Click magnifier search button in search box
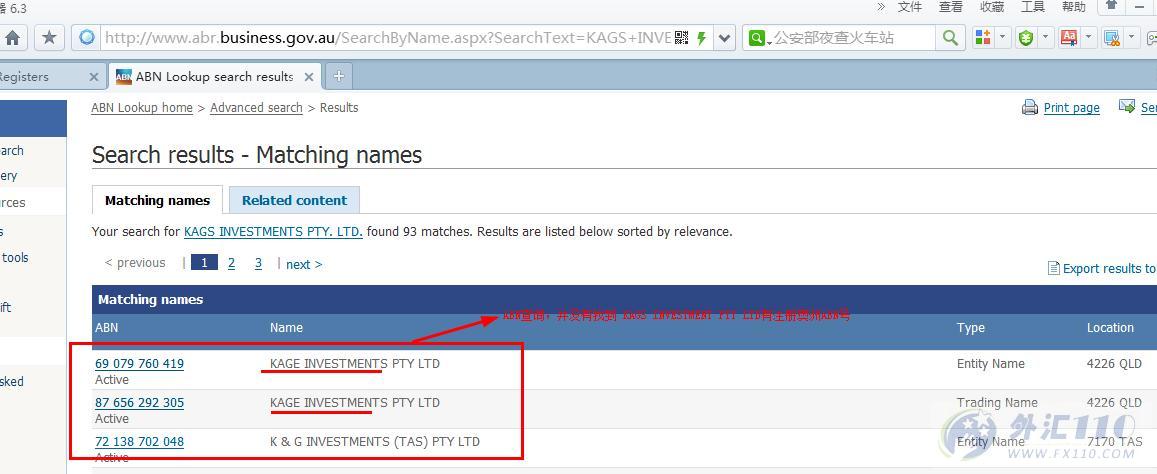Image resolution: width=1157 pixels, height=474 pixels. (x=951, y=37)
